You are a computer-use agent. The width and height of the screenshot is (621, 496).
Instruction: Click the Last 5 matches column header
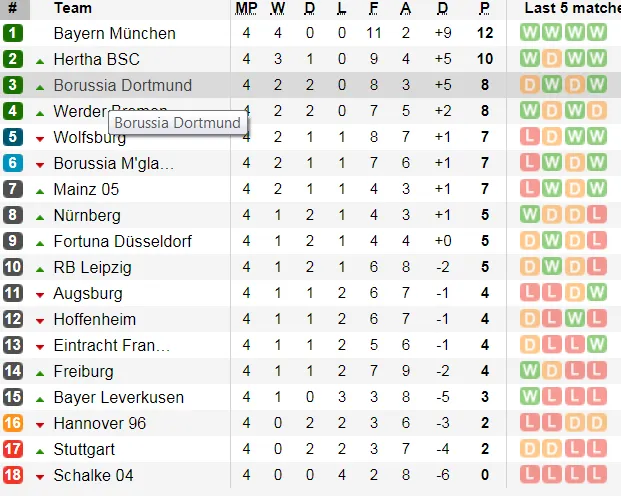[572, 9]
